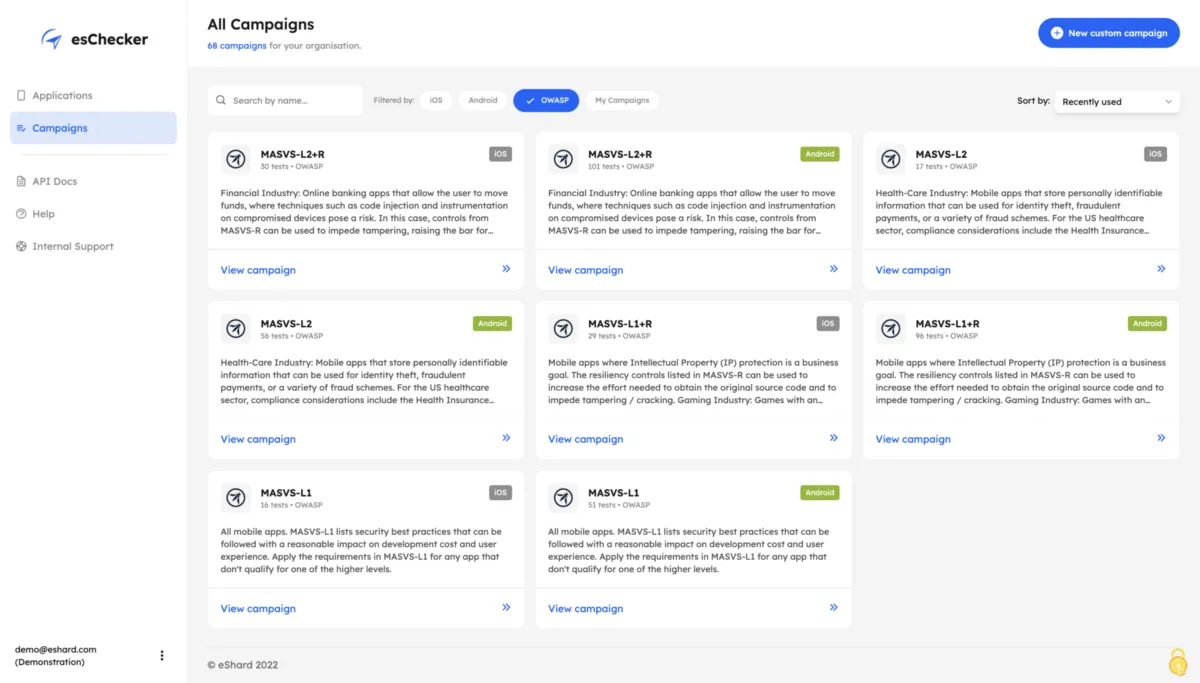The width and height of the screenshot is (1200, 683).
Task: Click the 68 campaigns link
Action: (x=237, y=46)
